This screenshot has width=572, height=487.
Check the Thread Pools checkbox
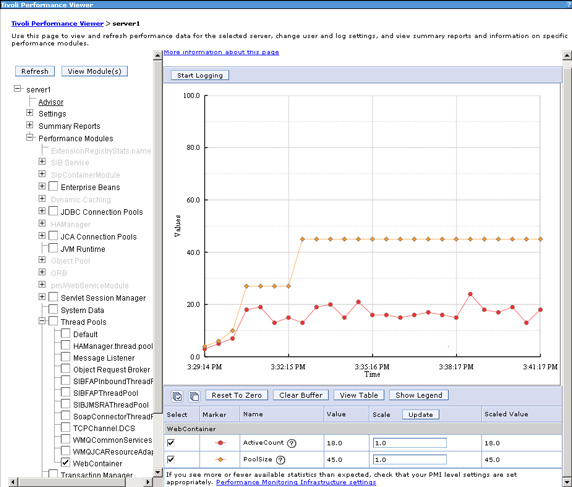53,321
